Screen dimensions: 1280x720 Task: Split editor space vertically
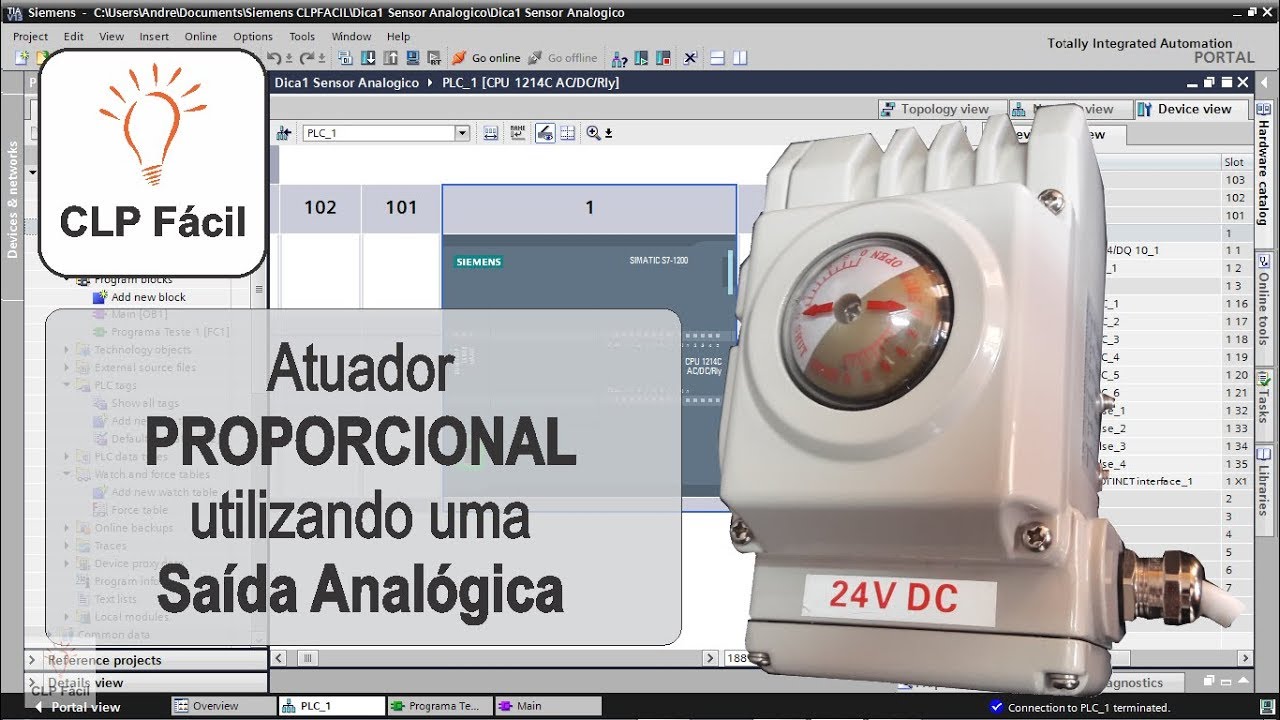point(741,58)
